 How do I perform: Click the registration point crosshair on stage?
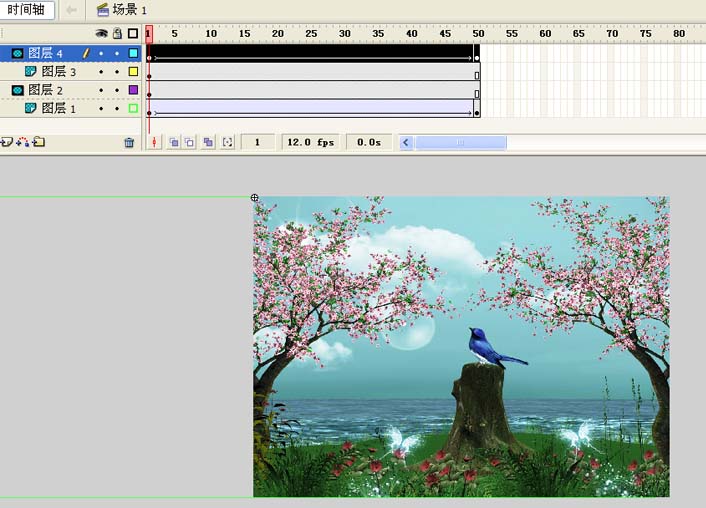(254, 198)
